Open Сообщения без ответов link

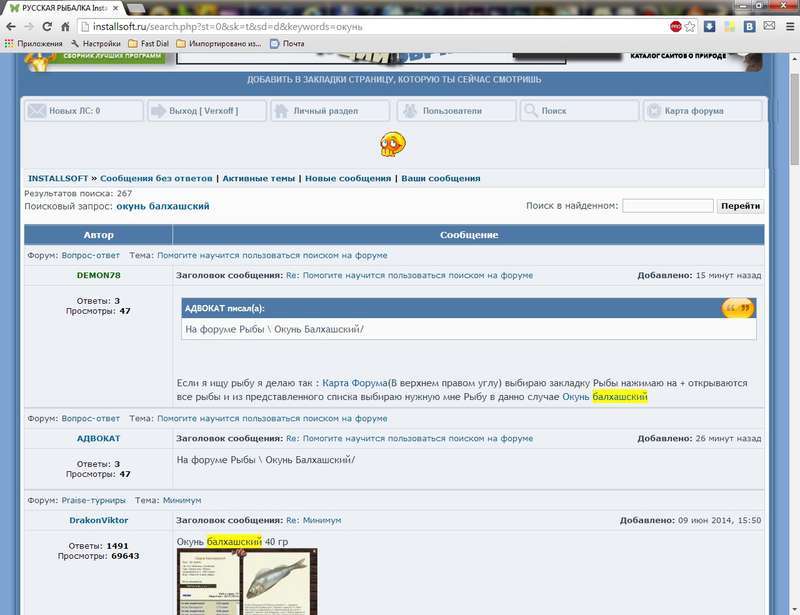[156, 179]
